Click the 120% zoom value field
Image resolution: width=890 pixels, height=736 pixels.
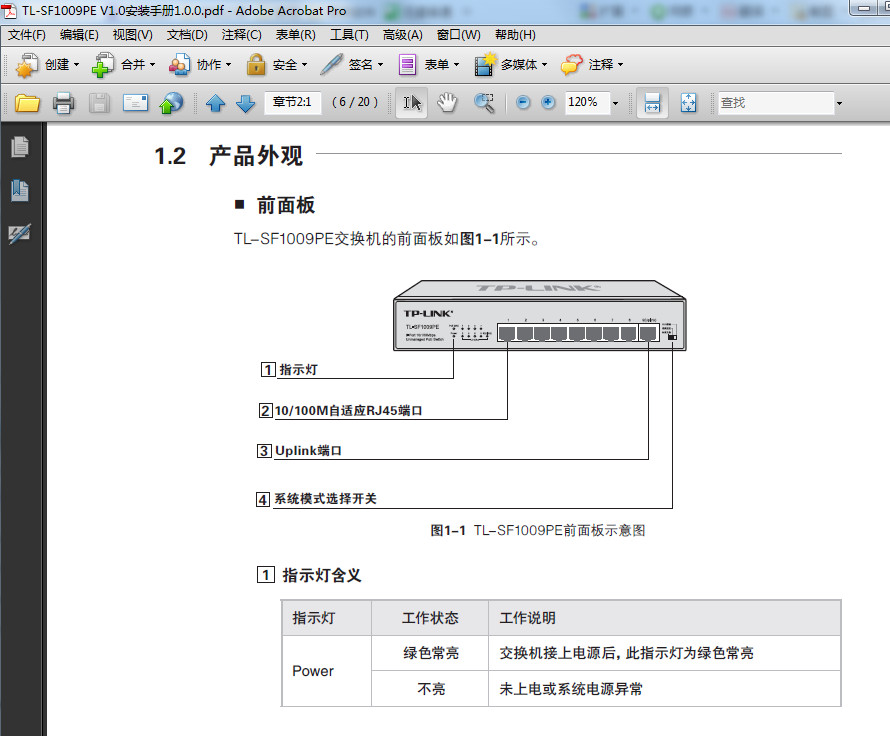(x=587, y=102)
